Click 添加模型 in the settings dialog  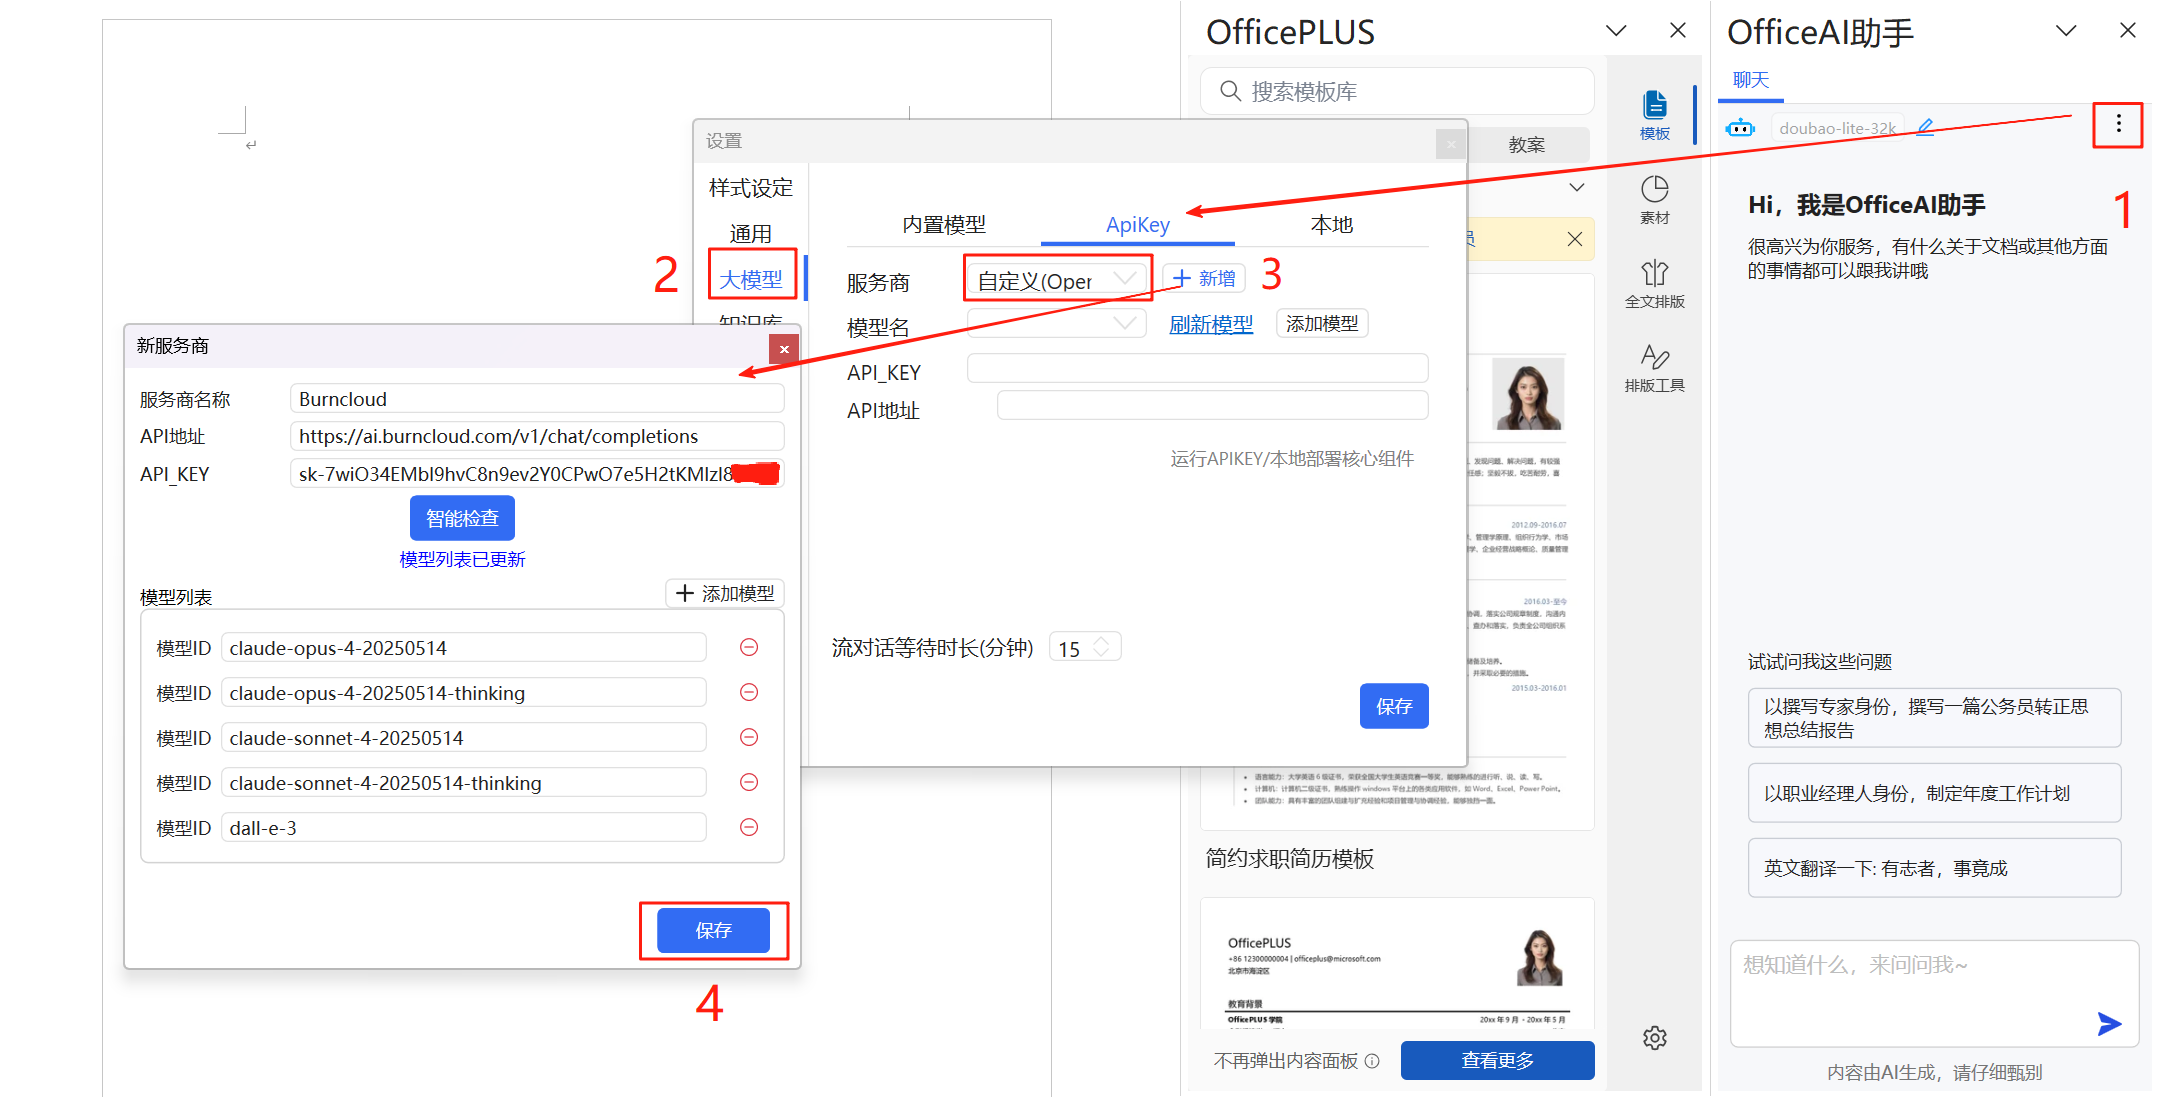click(1322, 323)
